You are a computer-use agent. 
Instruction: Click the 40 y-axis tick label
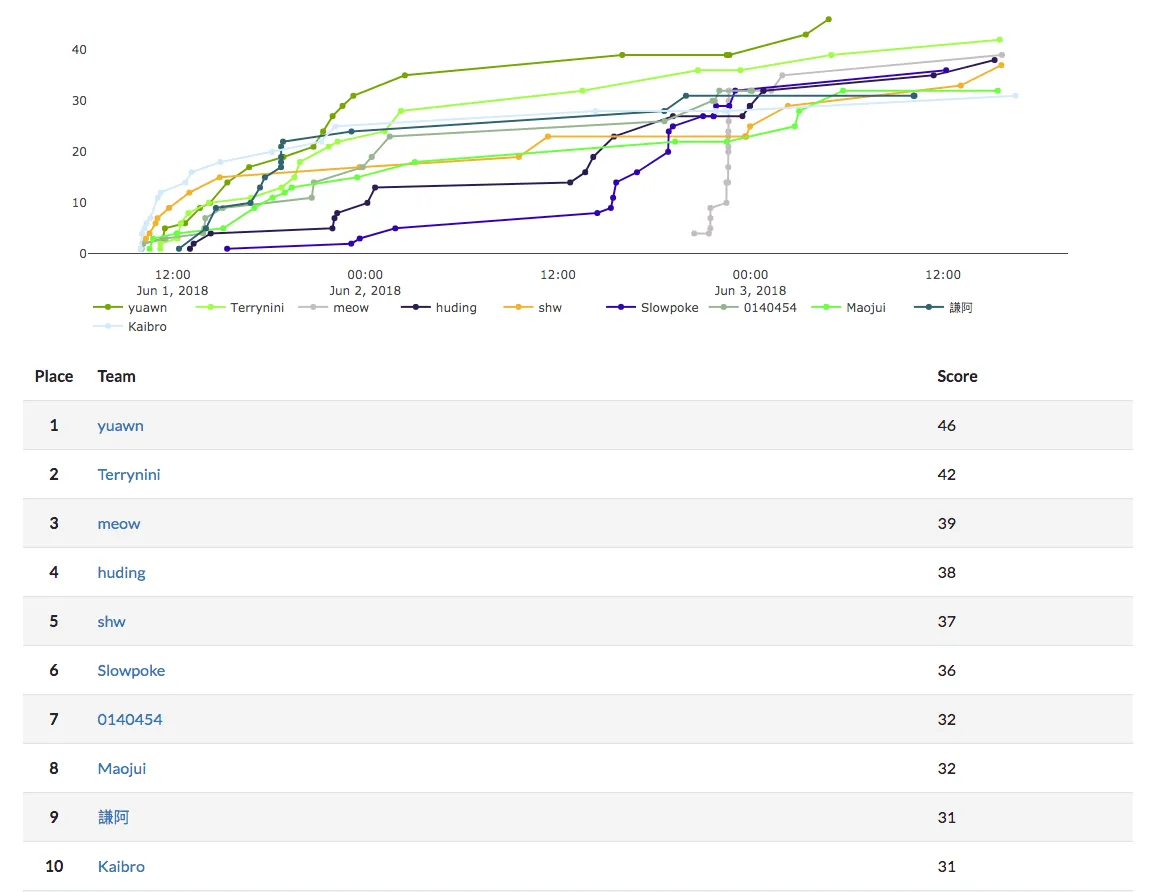point(79,50)
